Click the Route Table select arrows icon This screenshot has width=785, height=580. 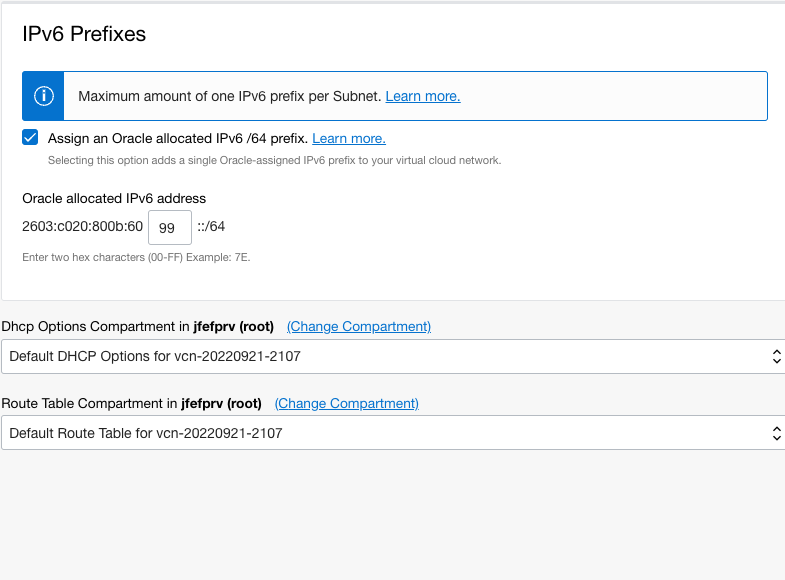(776, 433)
